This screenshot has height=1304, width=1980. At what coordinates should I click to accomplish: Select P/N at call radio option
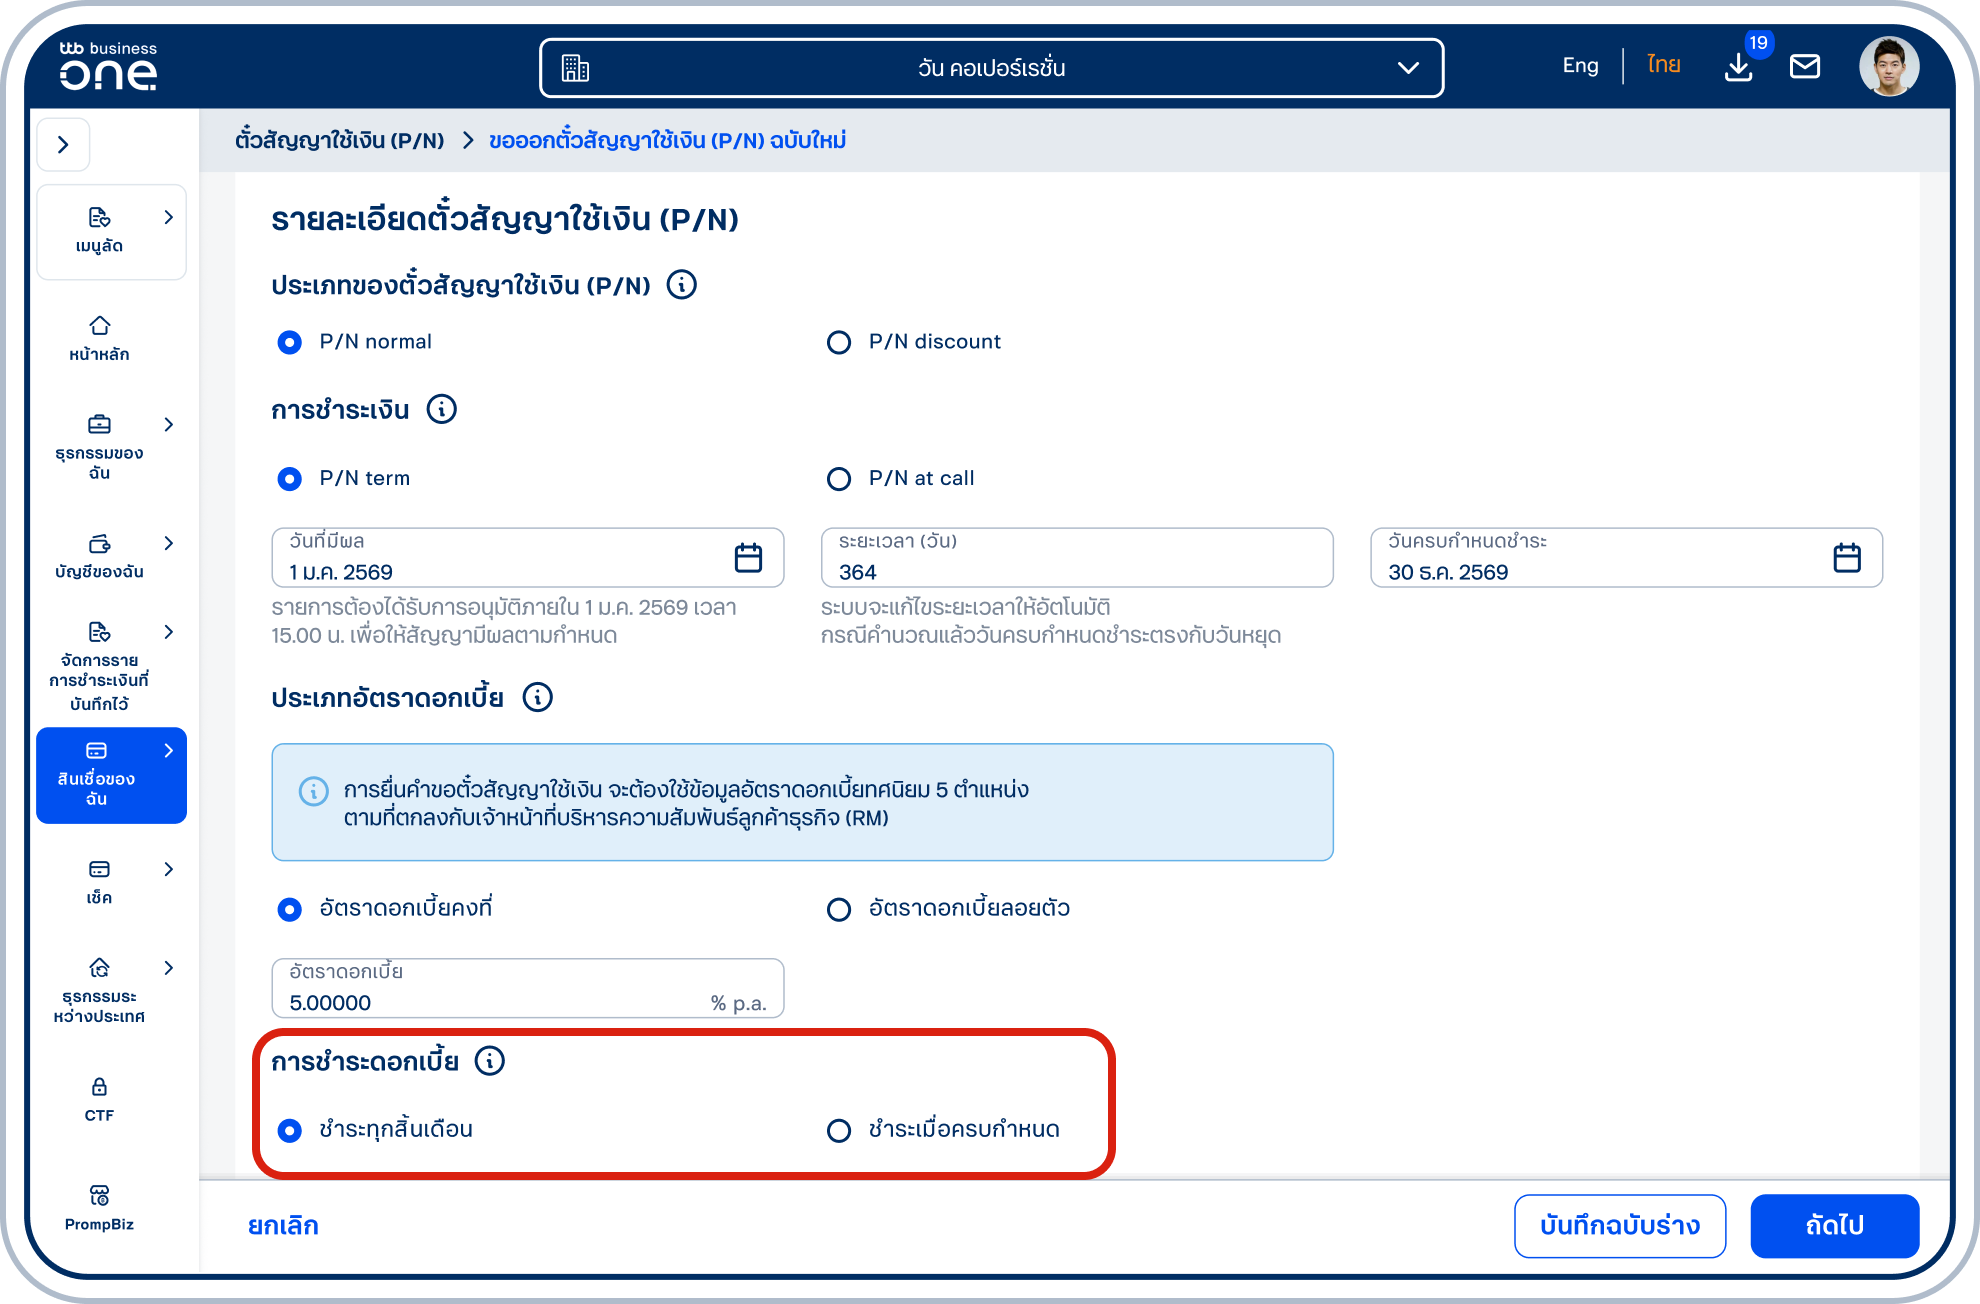(839, 479)
